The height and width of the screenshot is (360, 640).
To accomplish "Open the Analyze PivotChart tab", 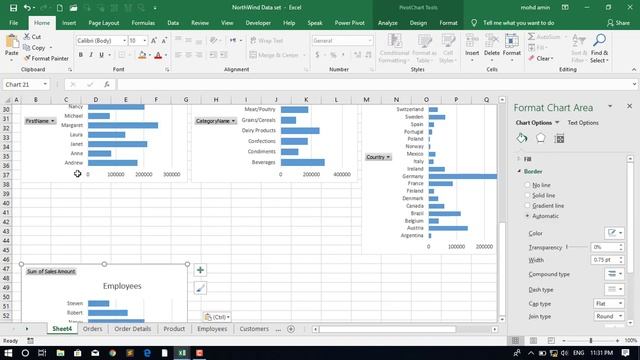I will tap(387, 23).
